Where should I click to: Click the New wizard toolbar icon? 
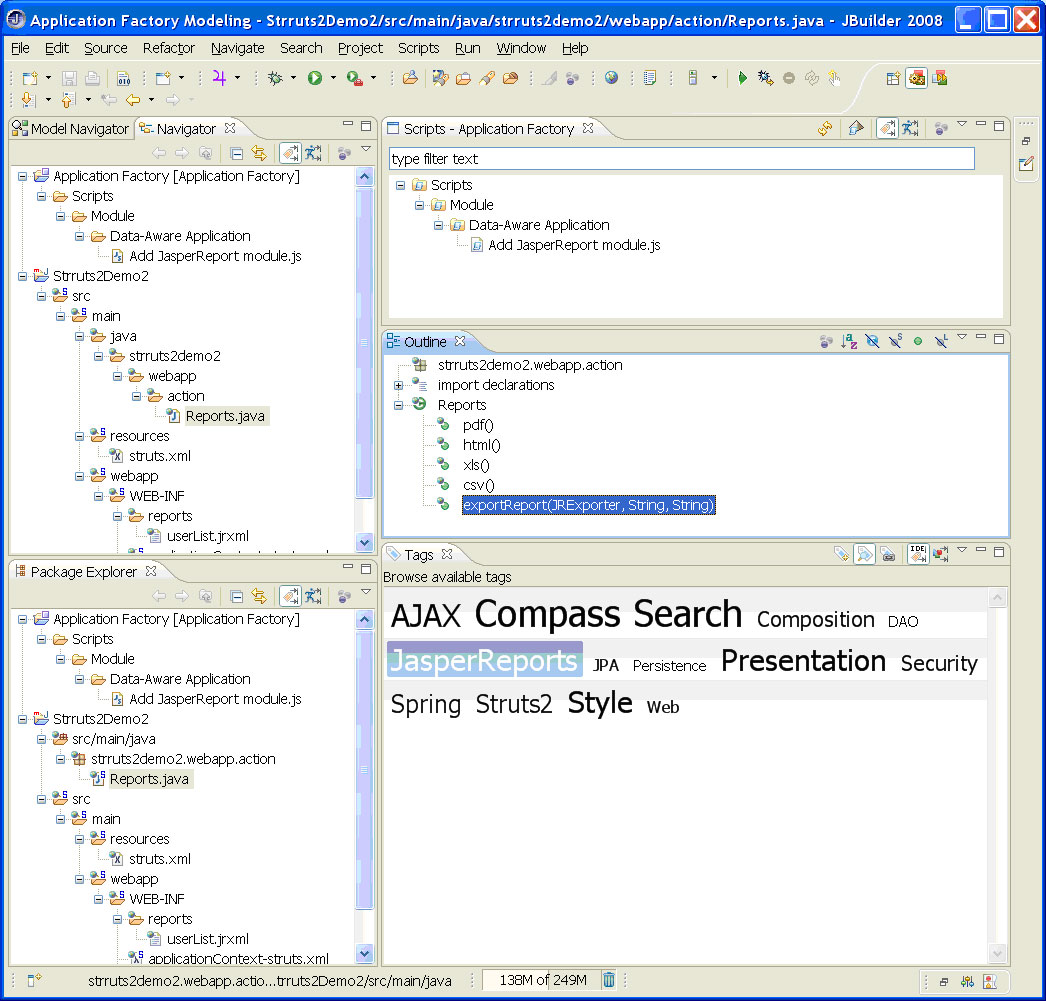coord(29,78)
